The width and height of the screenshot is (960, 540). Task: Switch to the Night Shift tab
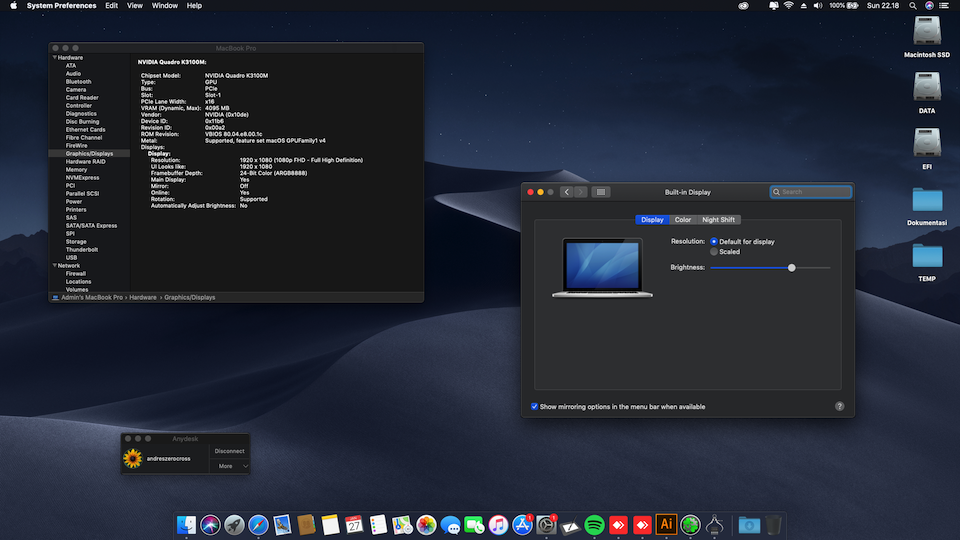(x=718, y=220)
